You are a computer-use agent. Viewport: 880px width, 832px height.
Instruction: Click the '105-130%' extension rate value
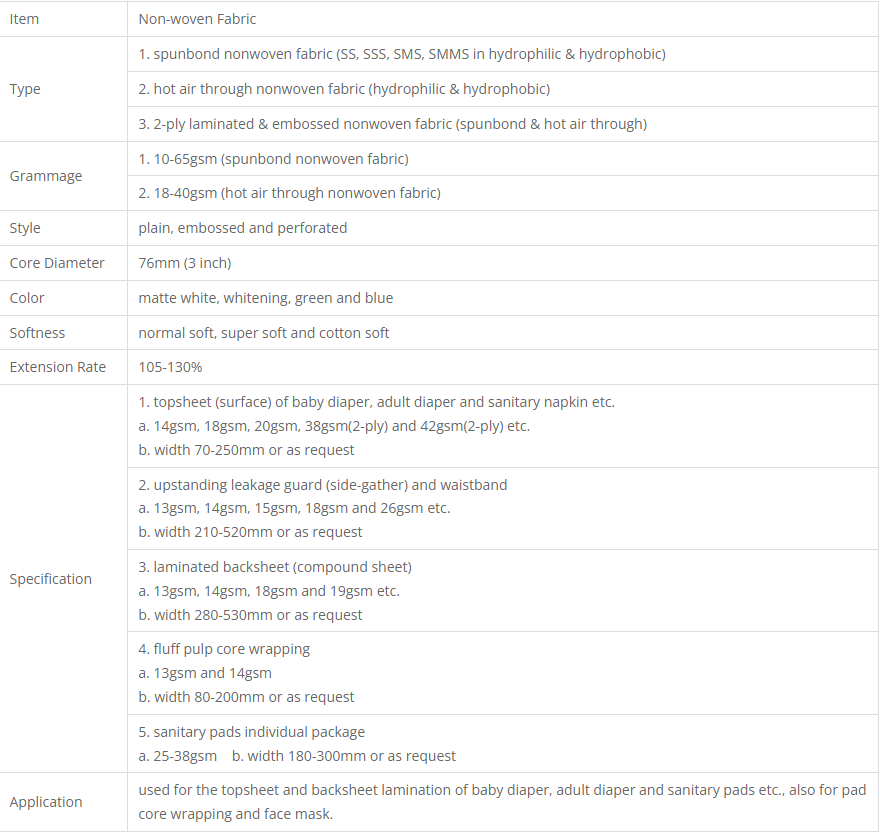pyautogui.click(x=171, y=367)
